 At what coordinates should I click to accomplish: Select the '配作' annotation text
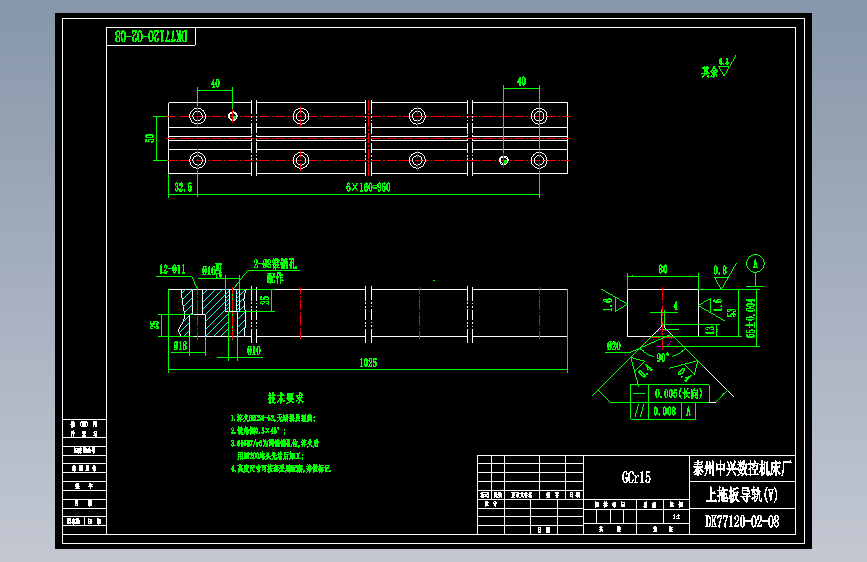click(x=275, y=278)
